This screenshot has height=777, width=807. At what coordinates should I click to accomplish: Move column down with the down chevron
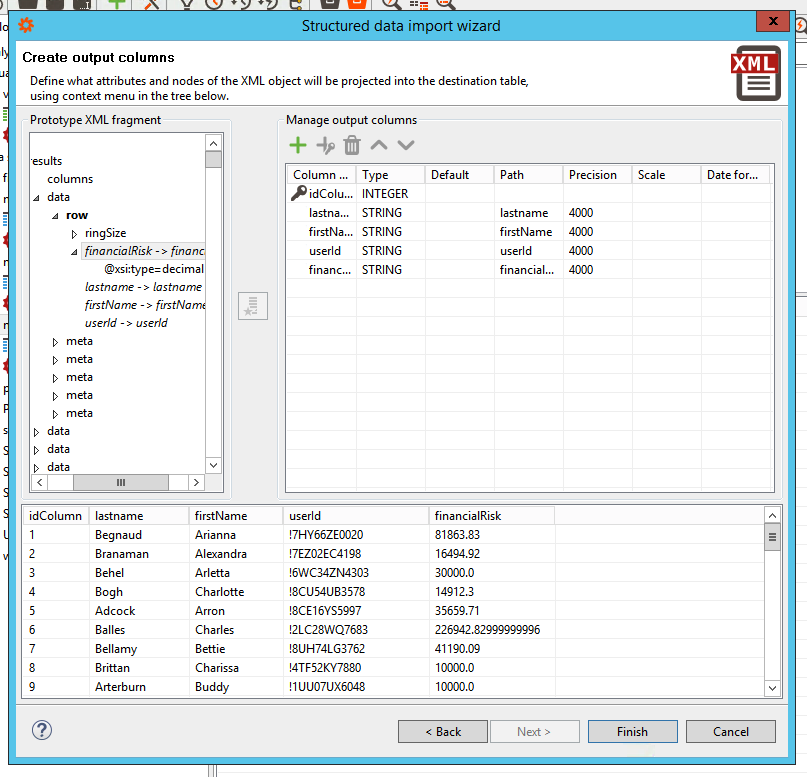(405, 146)
